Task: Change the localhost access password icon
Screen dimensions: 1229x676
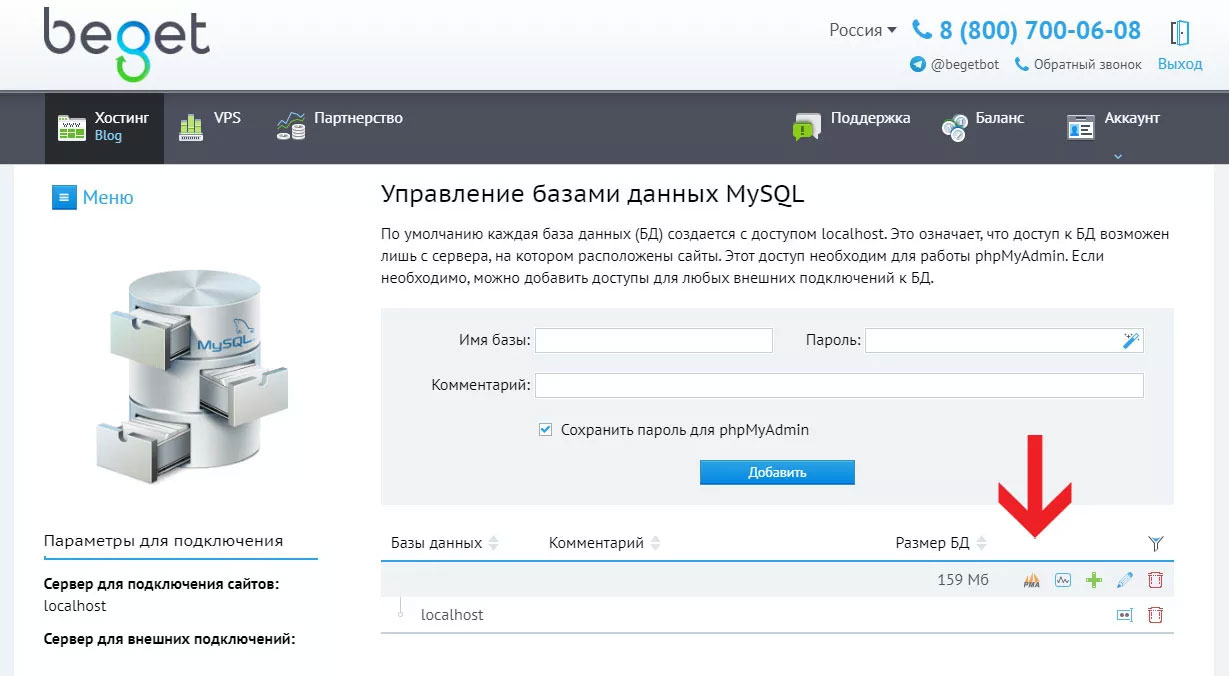Action: coord(1124,615)
